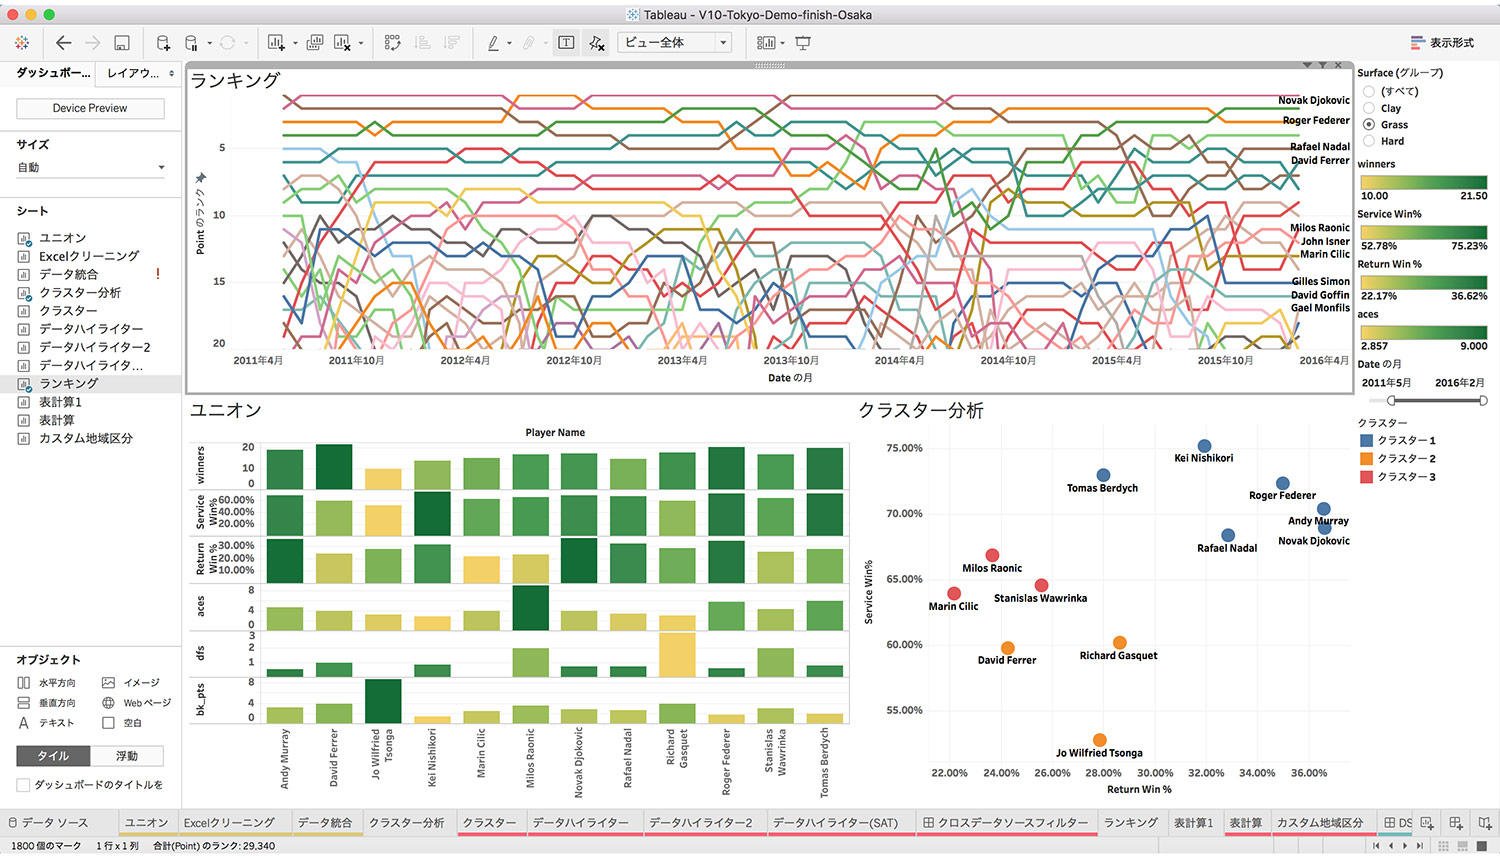Toggle the show mark labels T icon
This screenshot has height=858, width=1500.
click(x=566, y=43)
